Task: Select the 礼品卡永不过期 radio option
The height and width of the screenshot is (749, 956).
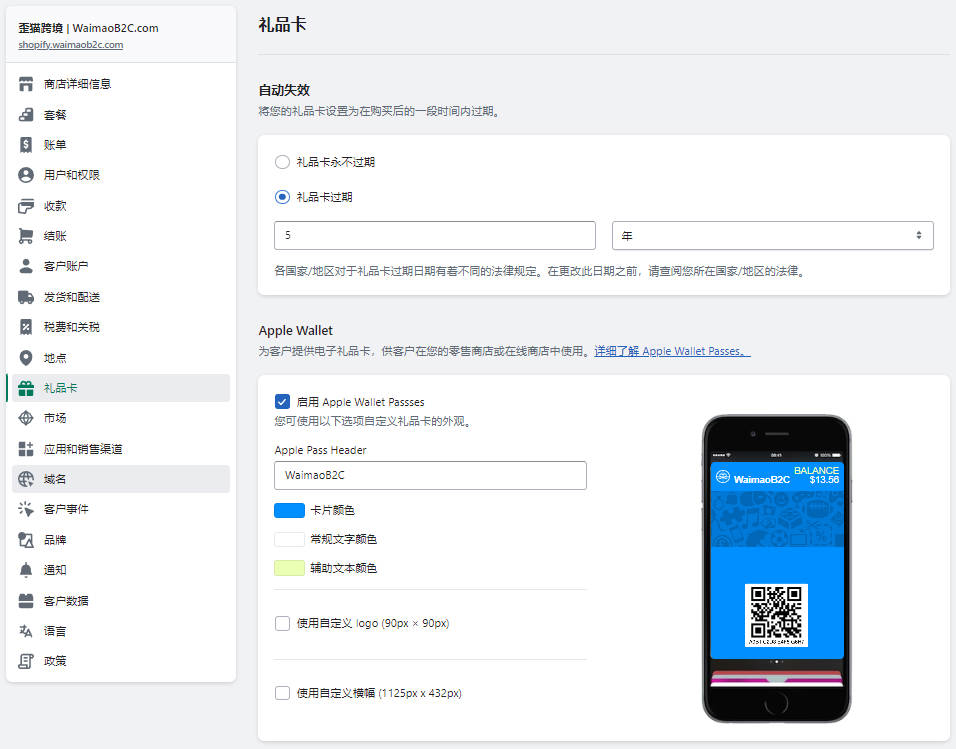Action: [282, 162]
